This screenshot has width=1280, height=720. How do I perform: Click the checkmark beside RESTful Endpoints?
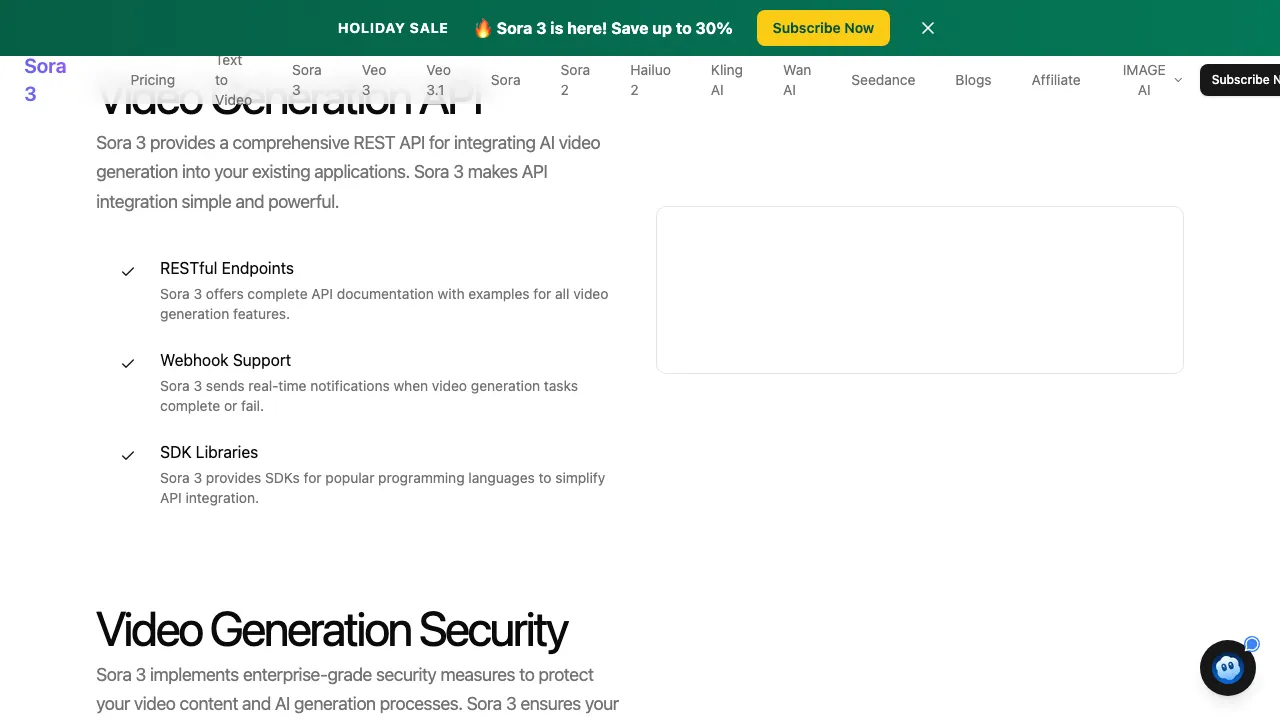point(128,272)
